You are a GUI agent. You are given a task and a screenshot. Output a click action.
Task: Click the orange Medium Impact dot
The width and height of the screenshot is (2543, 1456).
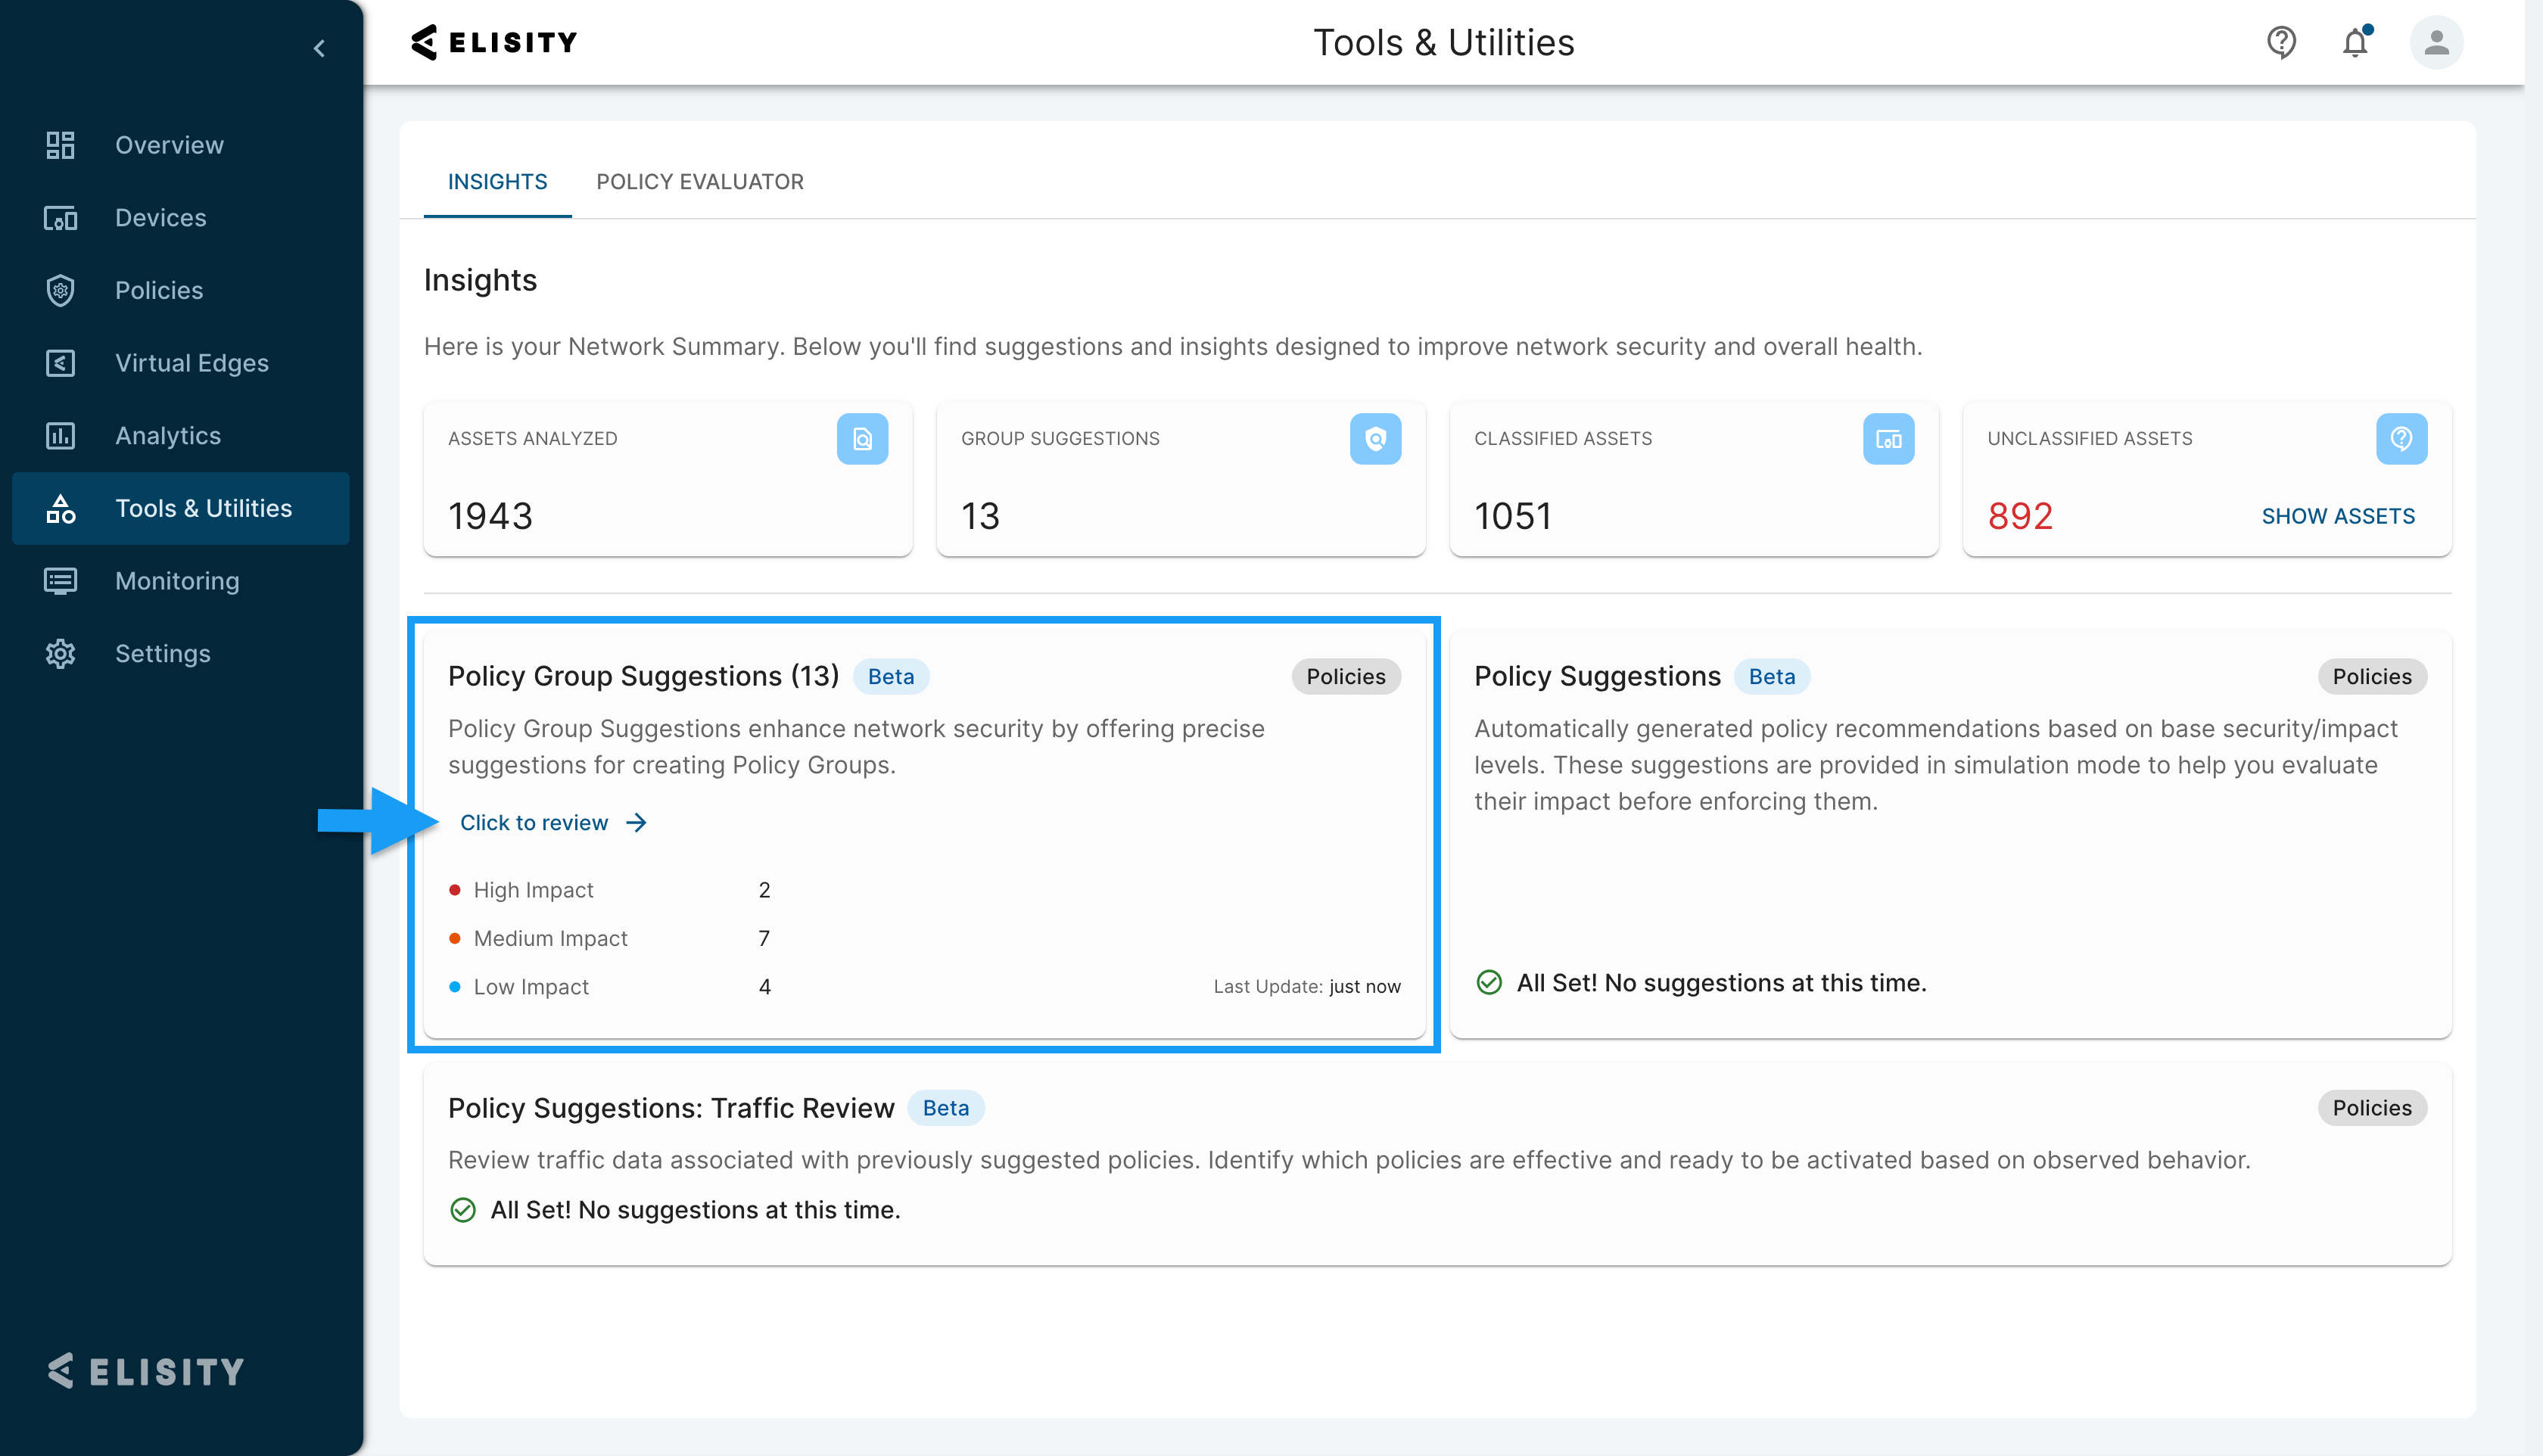pos(455,939)
